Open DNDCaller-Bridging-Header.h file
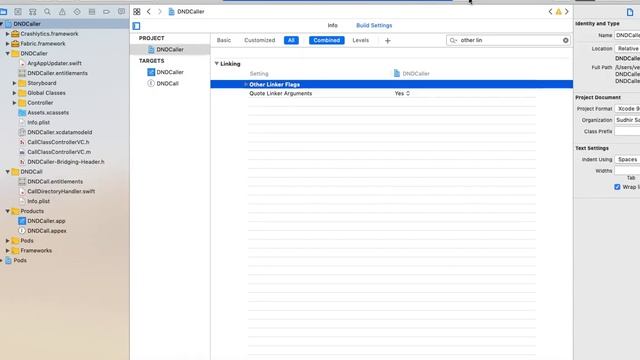Screen dimensions: 640x360 tap(65, 162)
